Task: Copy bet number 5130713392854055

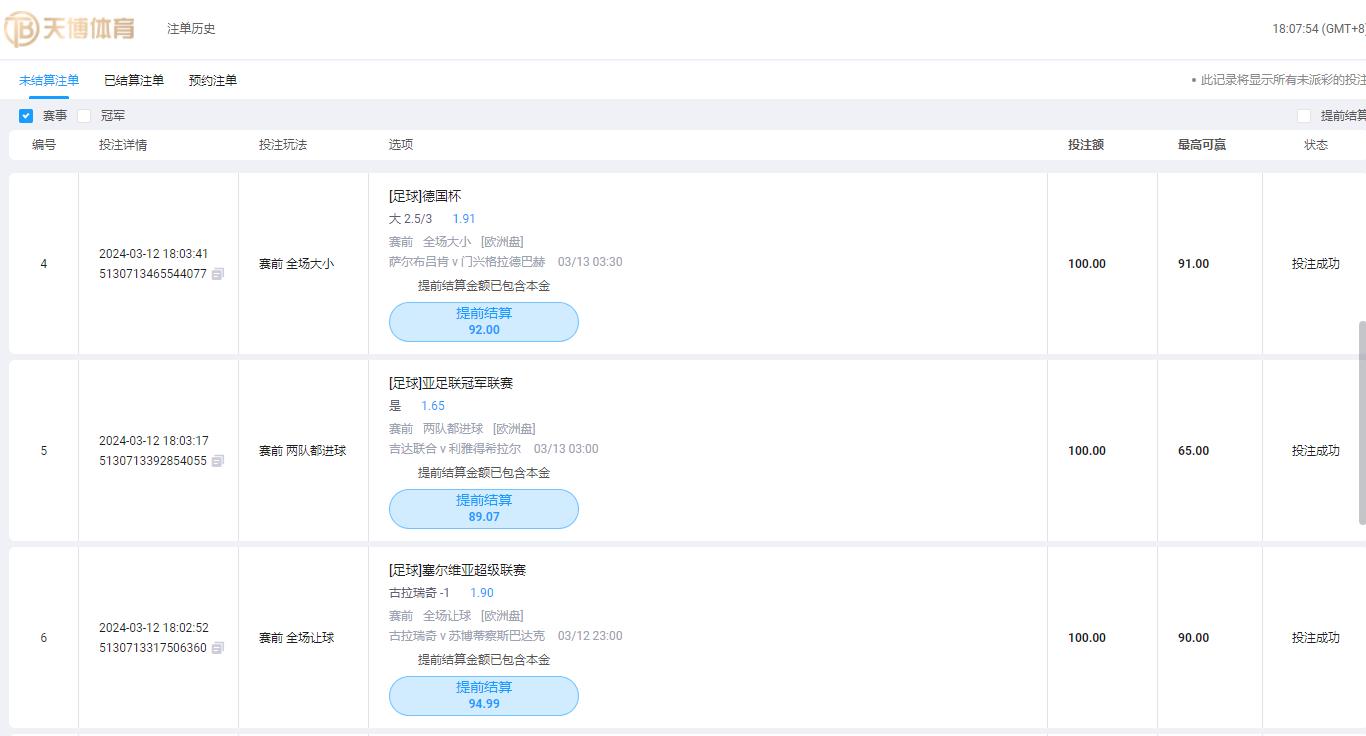Action: pyautogui.click(x=218, y=461)
